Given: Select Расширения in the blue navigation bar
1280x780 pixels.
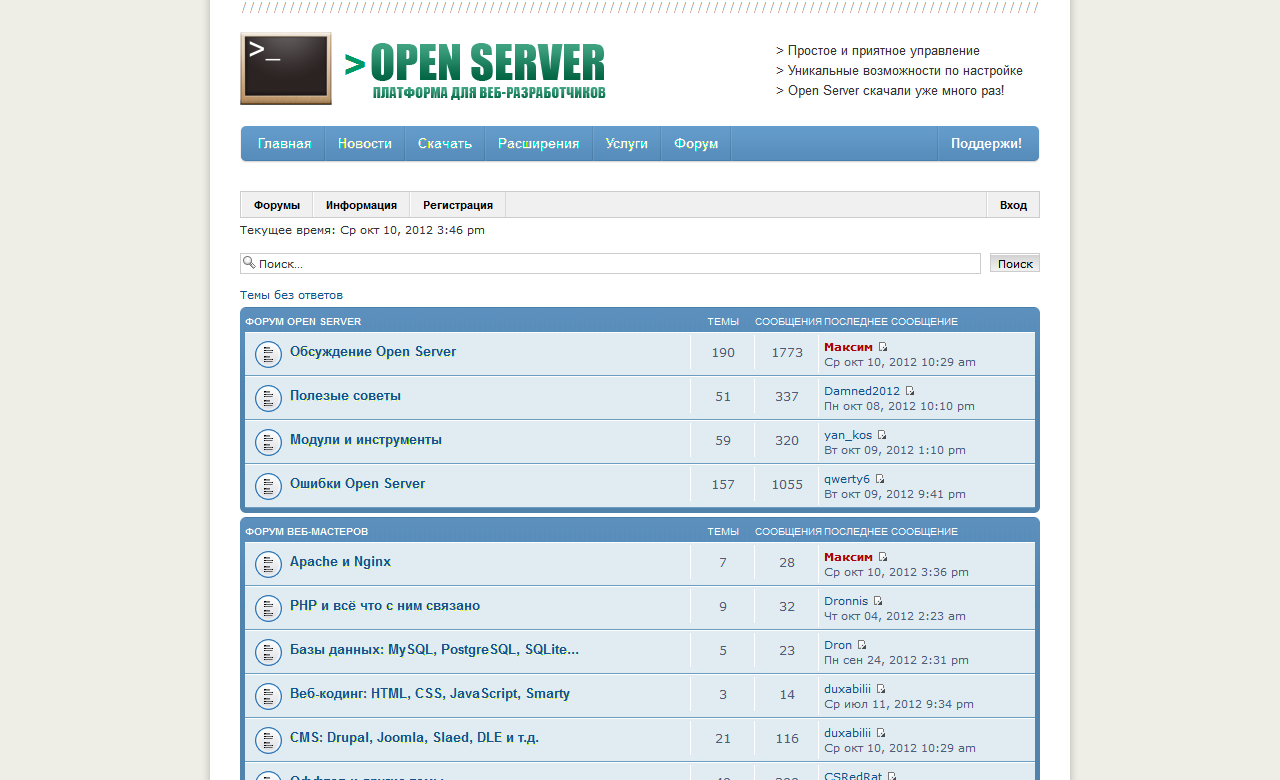Looking at the screenshot, I should [x=538, y=143].
